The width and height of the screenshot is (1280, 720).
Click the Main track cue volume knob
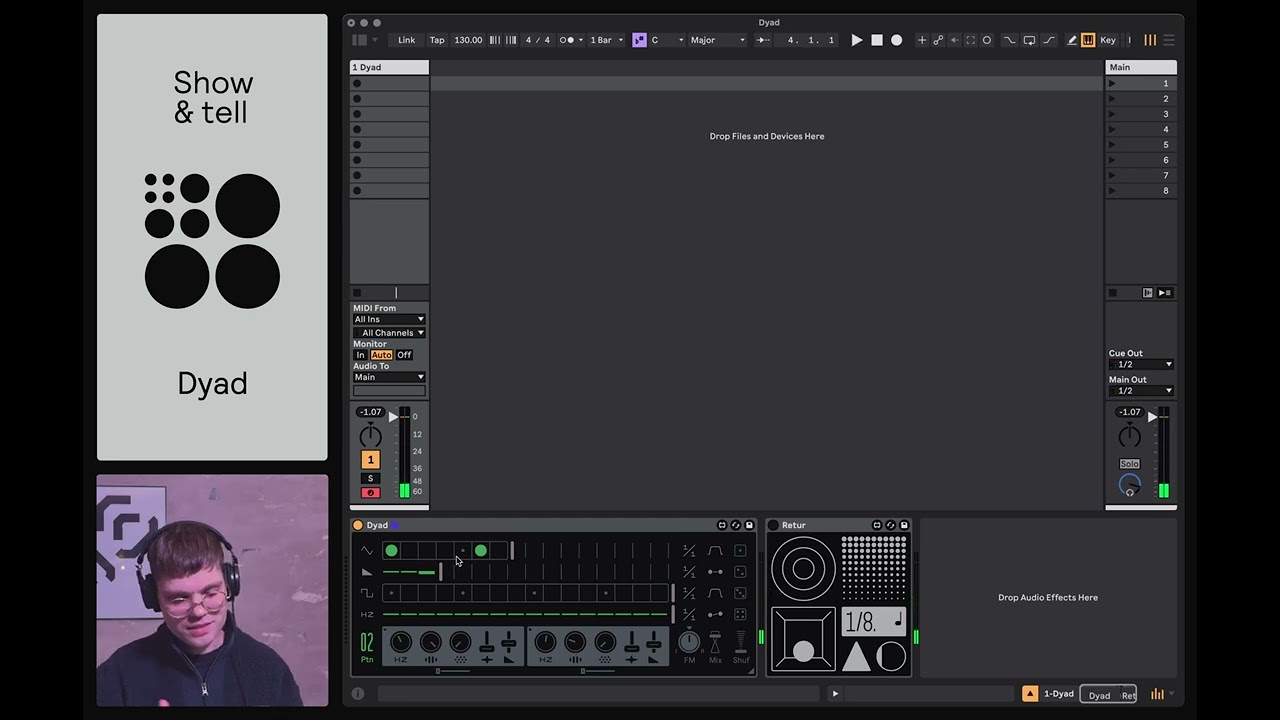(x=1129, y=485)
